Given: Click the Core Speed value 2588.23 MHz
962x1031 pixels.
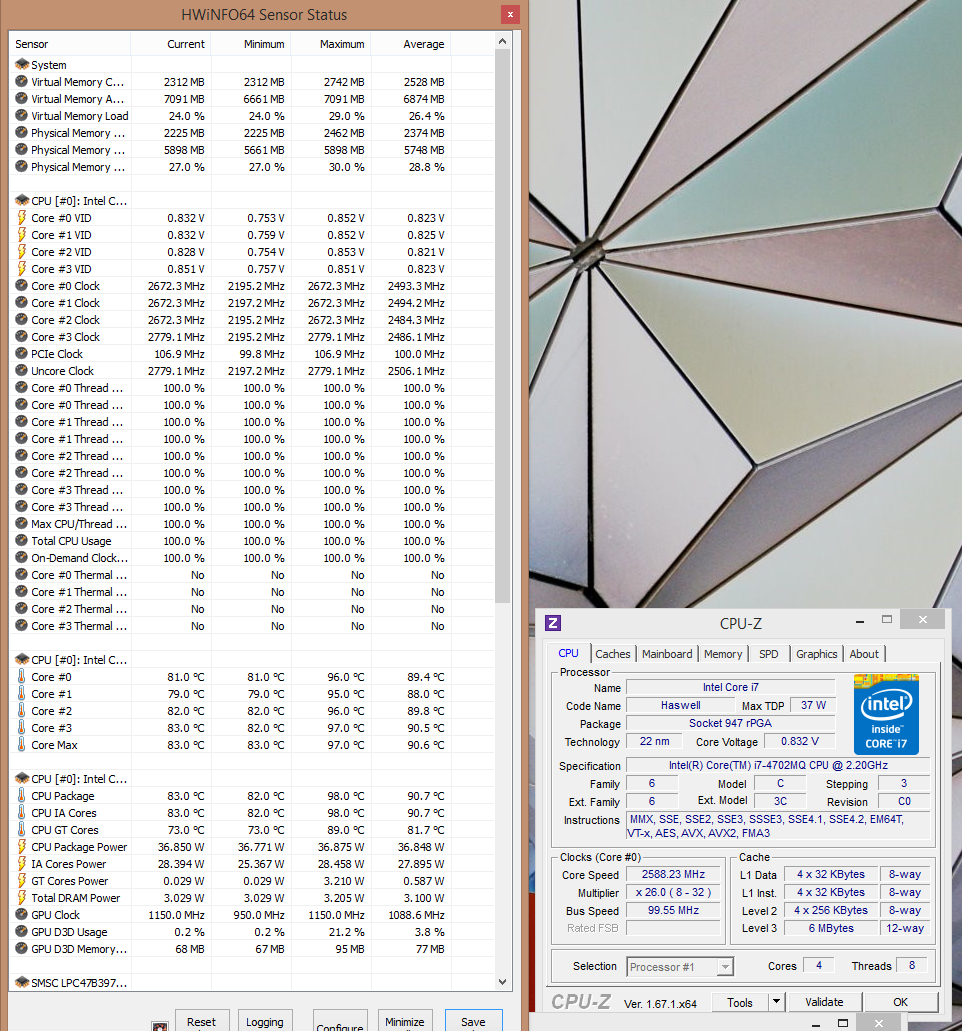Looking at the screenshot, I should pyautogui.click(x=673, y=874).
